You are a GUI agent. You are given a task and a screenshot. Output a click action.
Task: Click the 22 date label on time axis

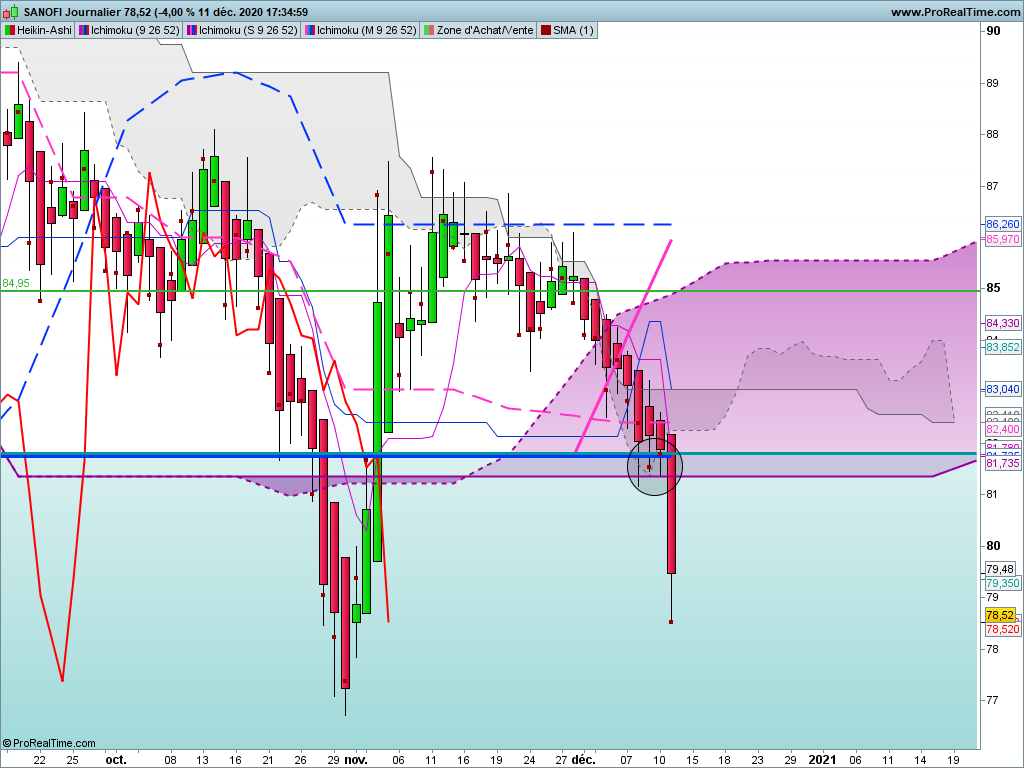(x=39, y=760)
